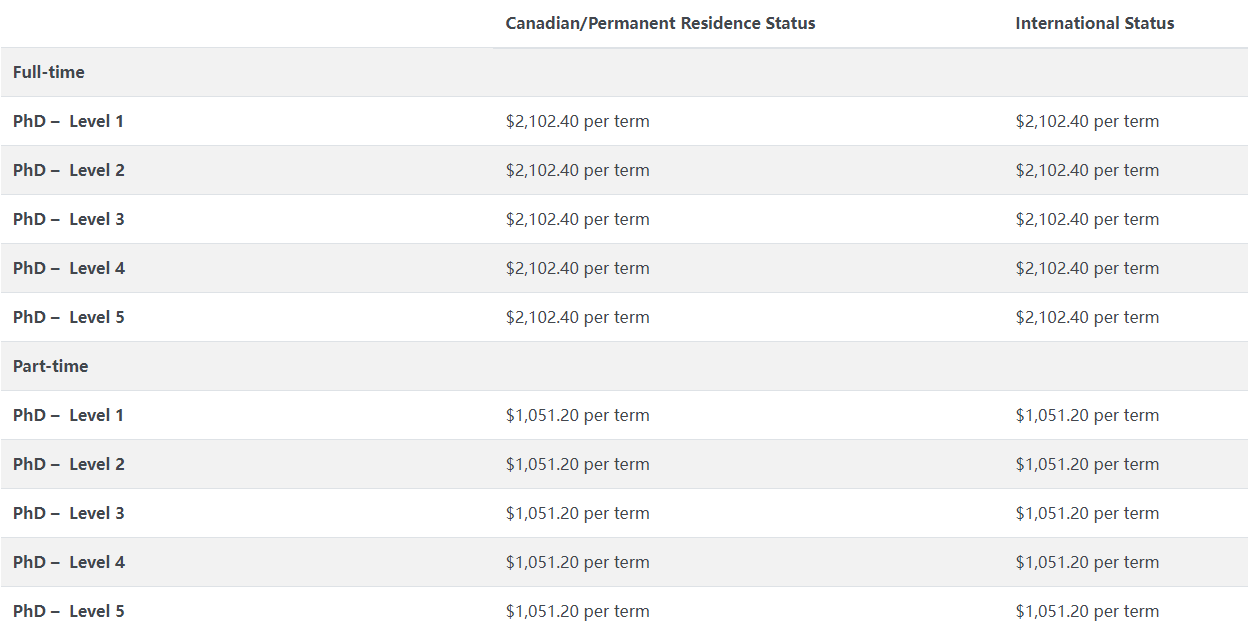Image resolution: width=1248 pixels, height=633 pixels.
Task: Select the Canadian/Permanent Residence Status column header
Action: 660,23
